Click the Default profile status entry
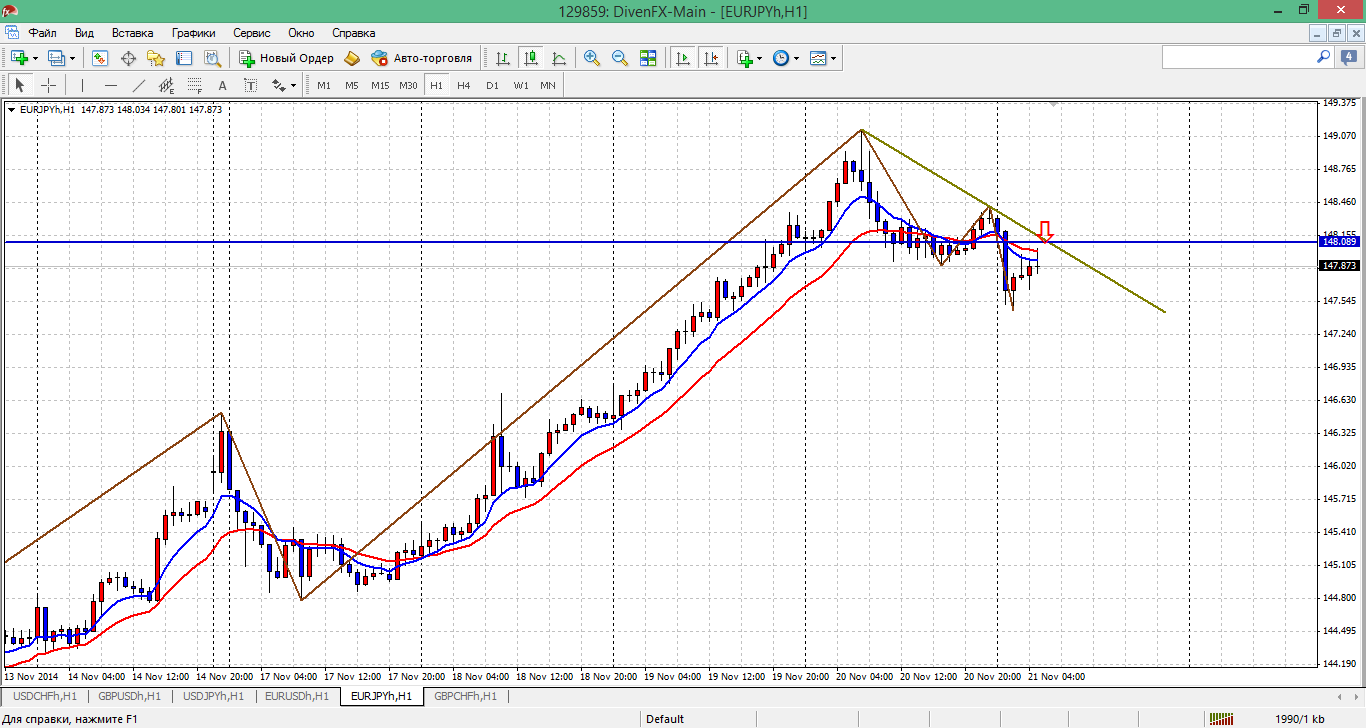The image size is (1366, 728). pyautogui.click(x=665, y=718)
